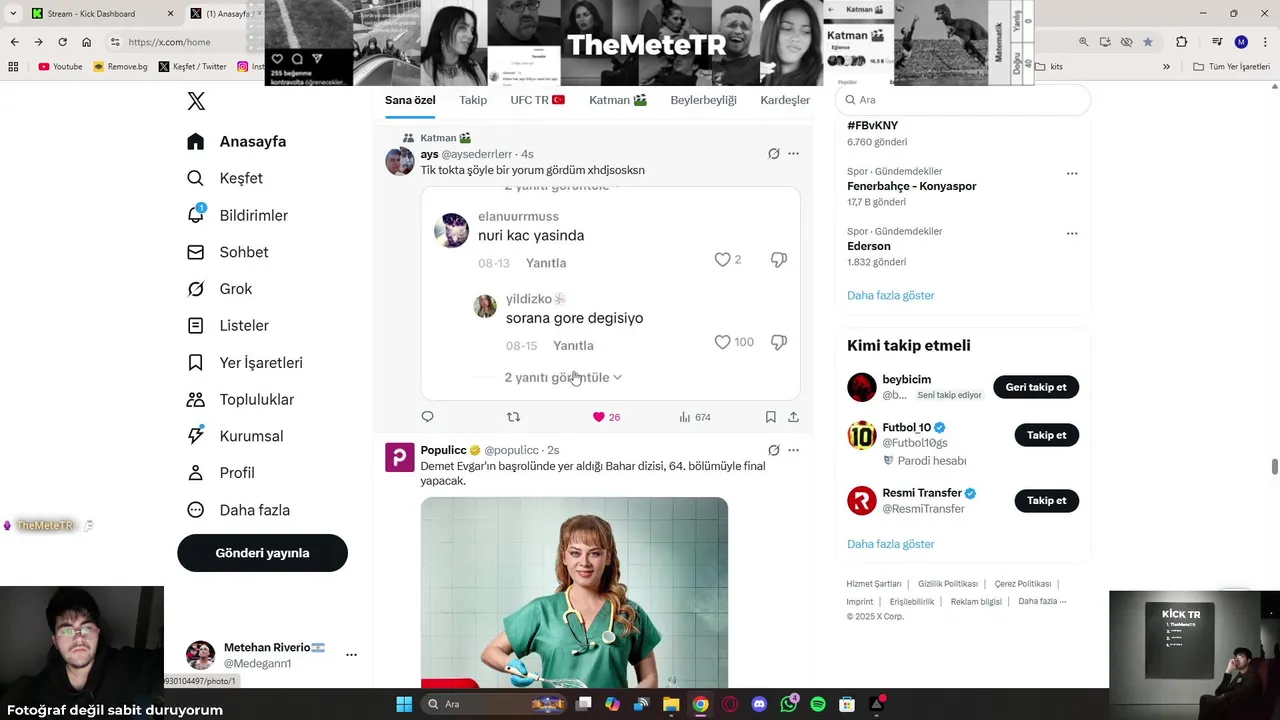Screen dimensions: 1280x720
Task: Click Geri takip et for beybicim
Action: (1036, 387)
